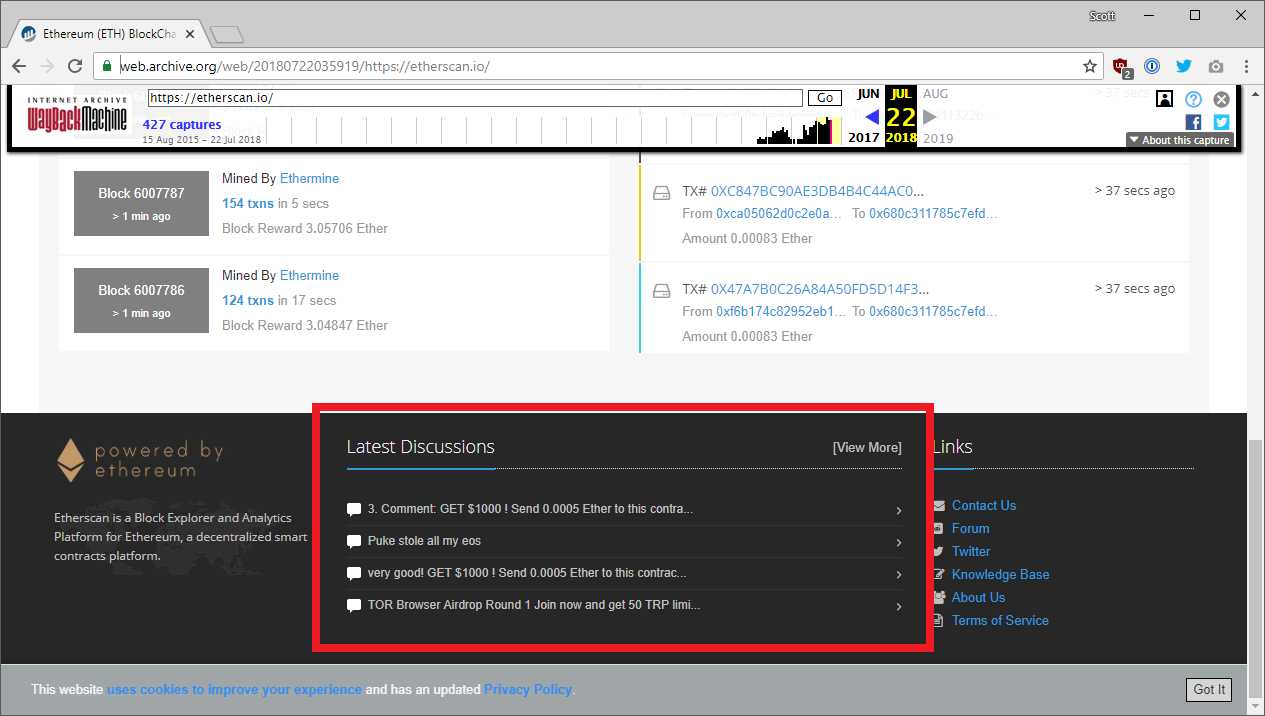Click the Wayback user account icon
1265x716 pixels.
point(1165,99)
